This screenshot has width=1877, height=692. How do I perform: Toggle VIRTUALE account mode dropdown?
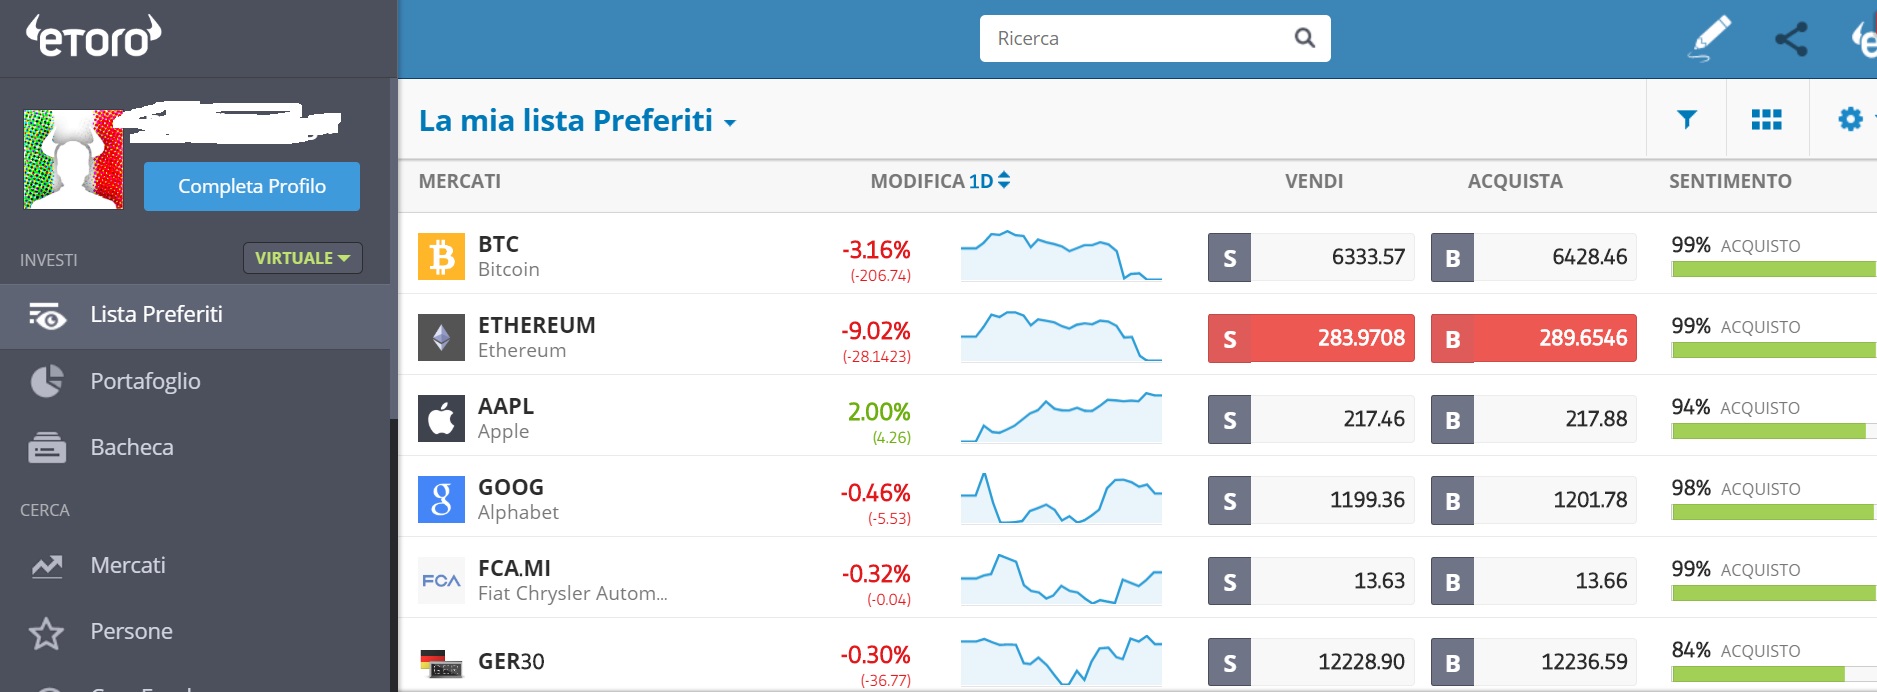point(303,258)
